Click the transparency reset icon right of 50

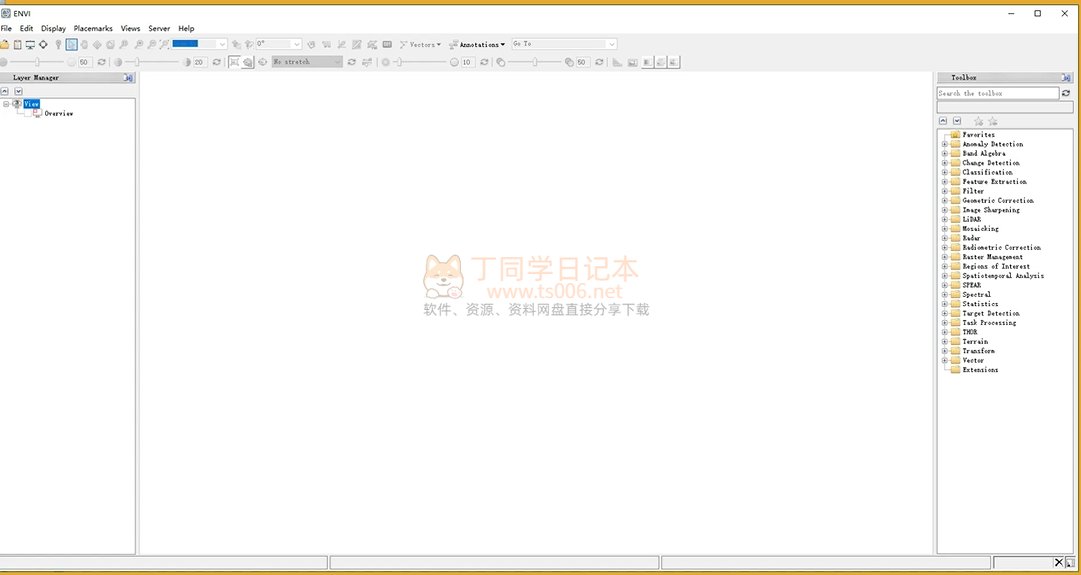click(599, 62)
